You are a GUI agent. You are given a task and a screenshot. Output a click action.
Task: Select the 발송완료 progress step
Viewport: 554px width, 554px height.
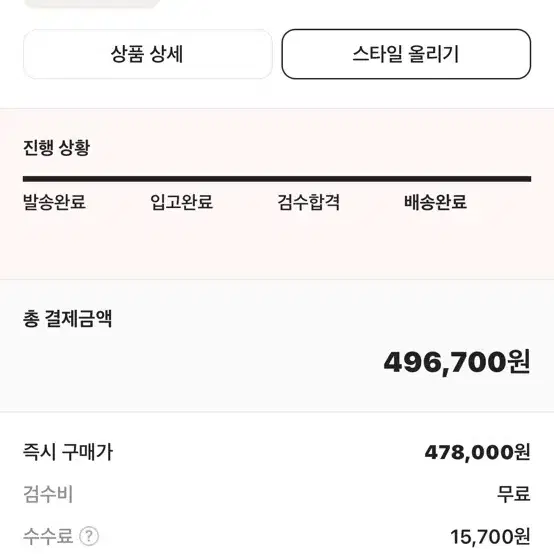[x=54, y=202]
